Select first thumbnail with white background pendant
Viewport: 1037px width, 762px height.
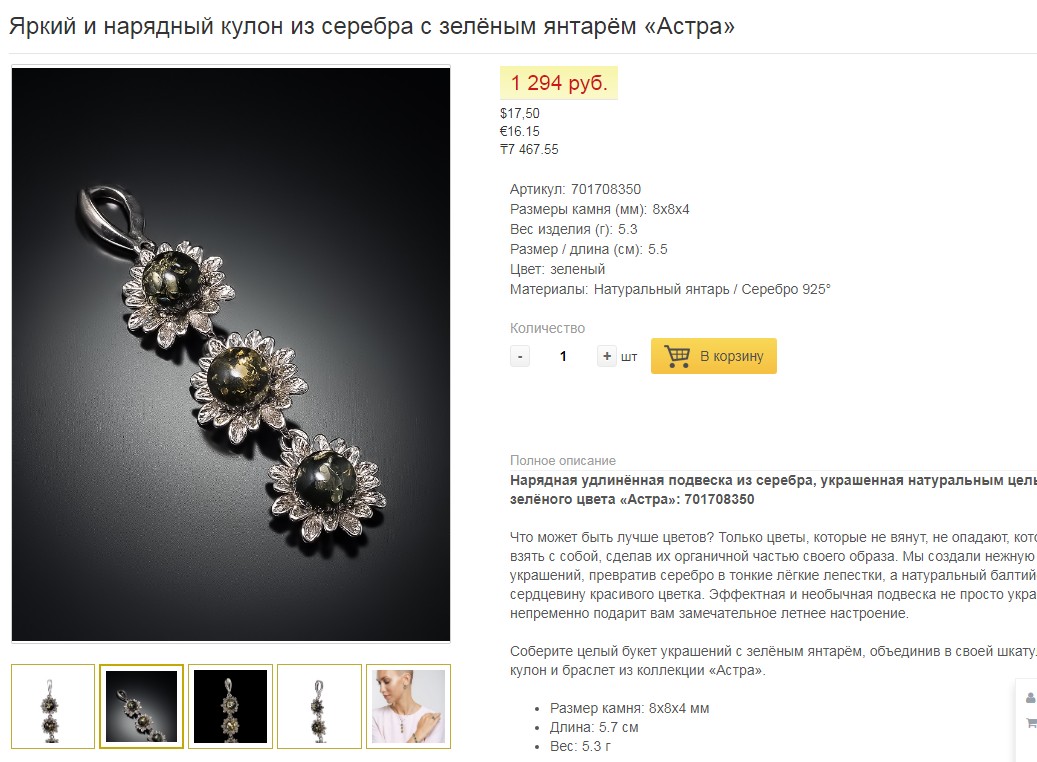coord(53,706)
